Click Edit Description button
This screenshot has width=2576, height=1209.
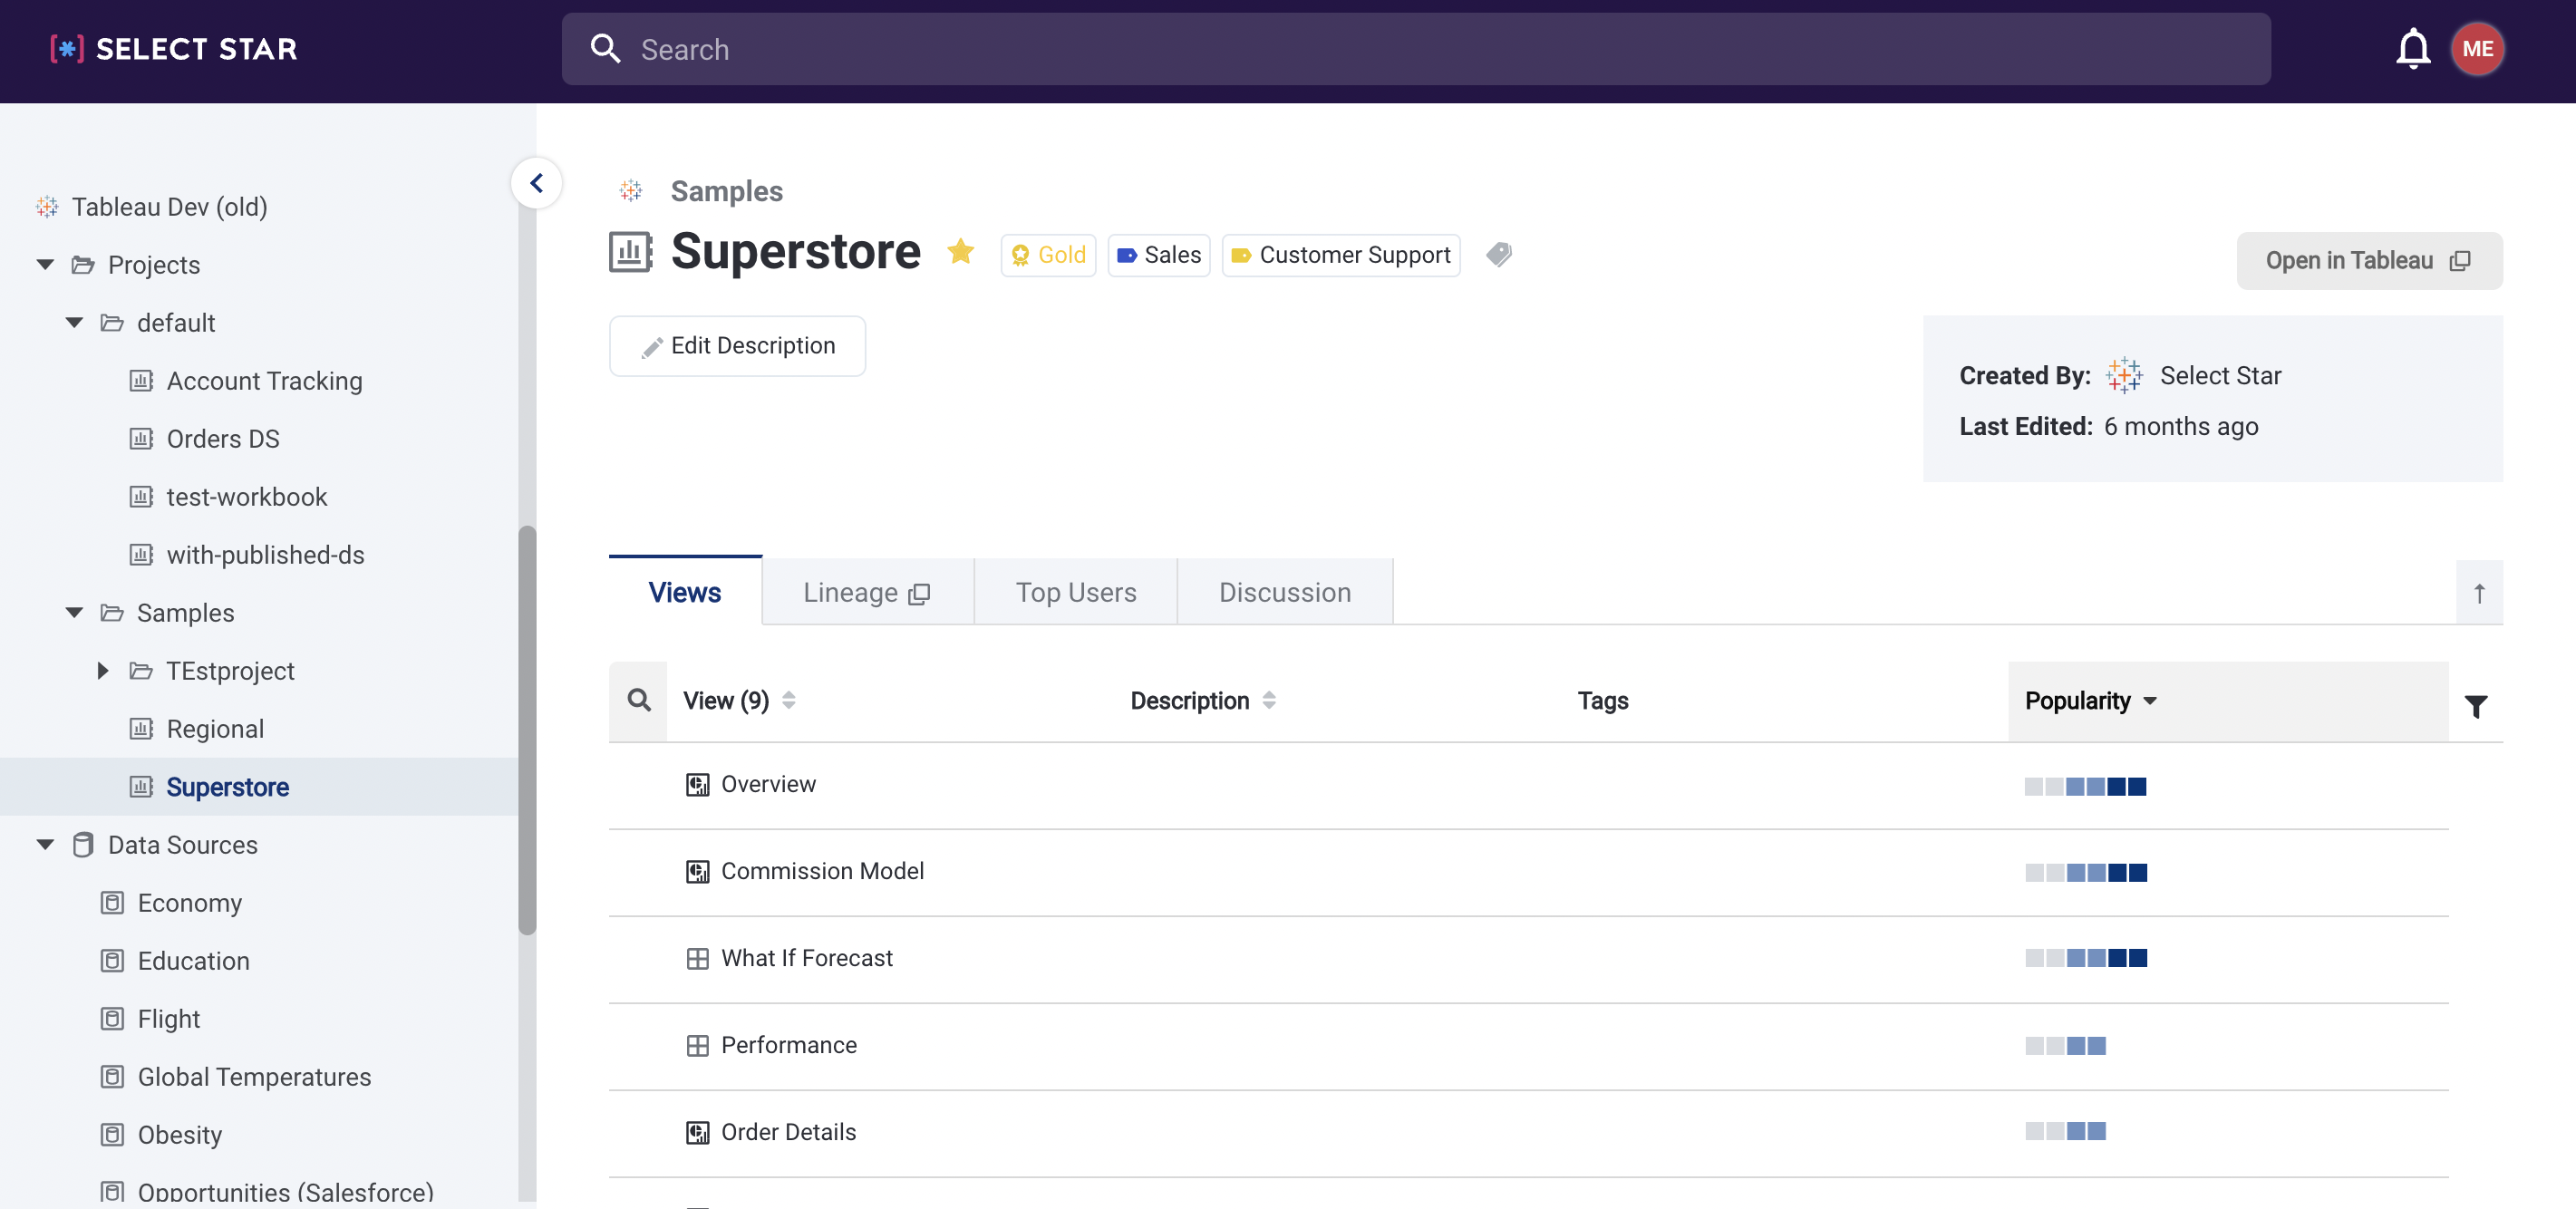[x=737, y=346]
